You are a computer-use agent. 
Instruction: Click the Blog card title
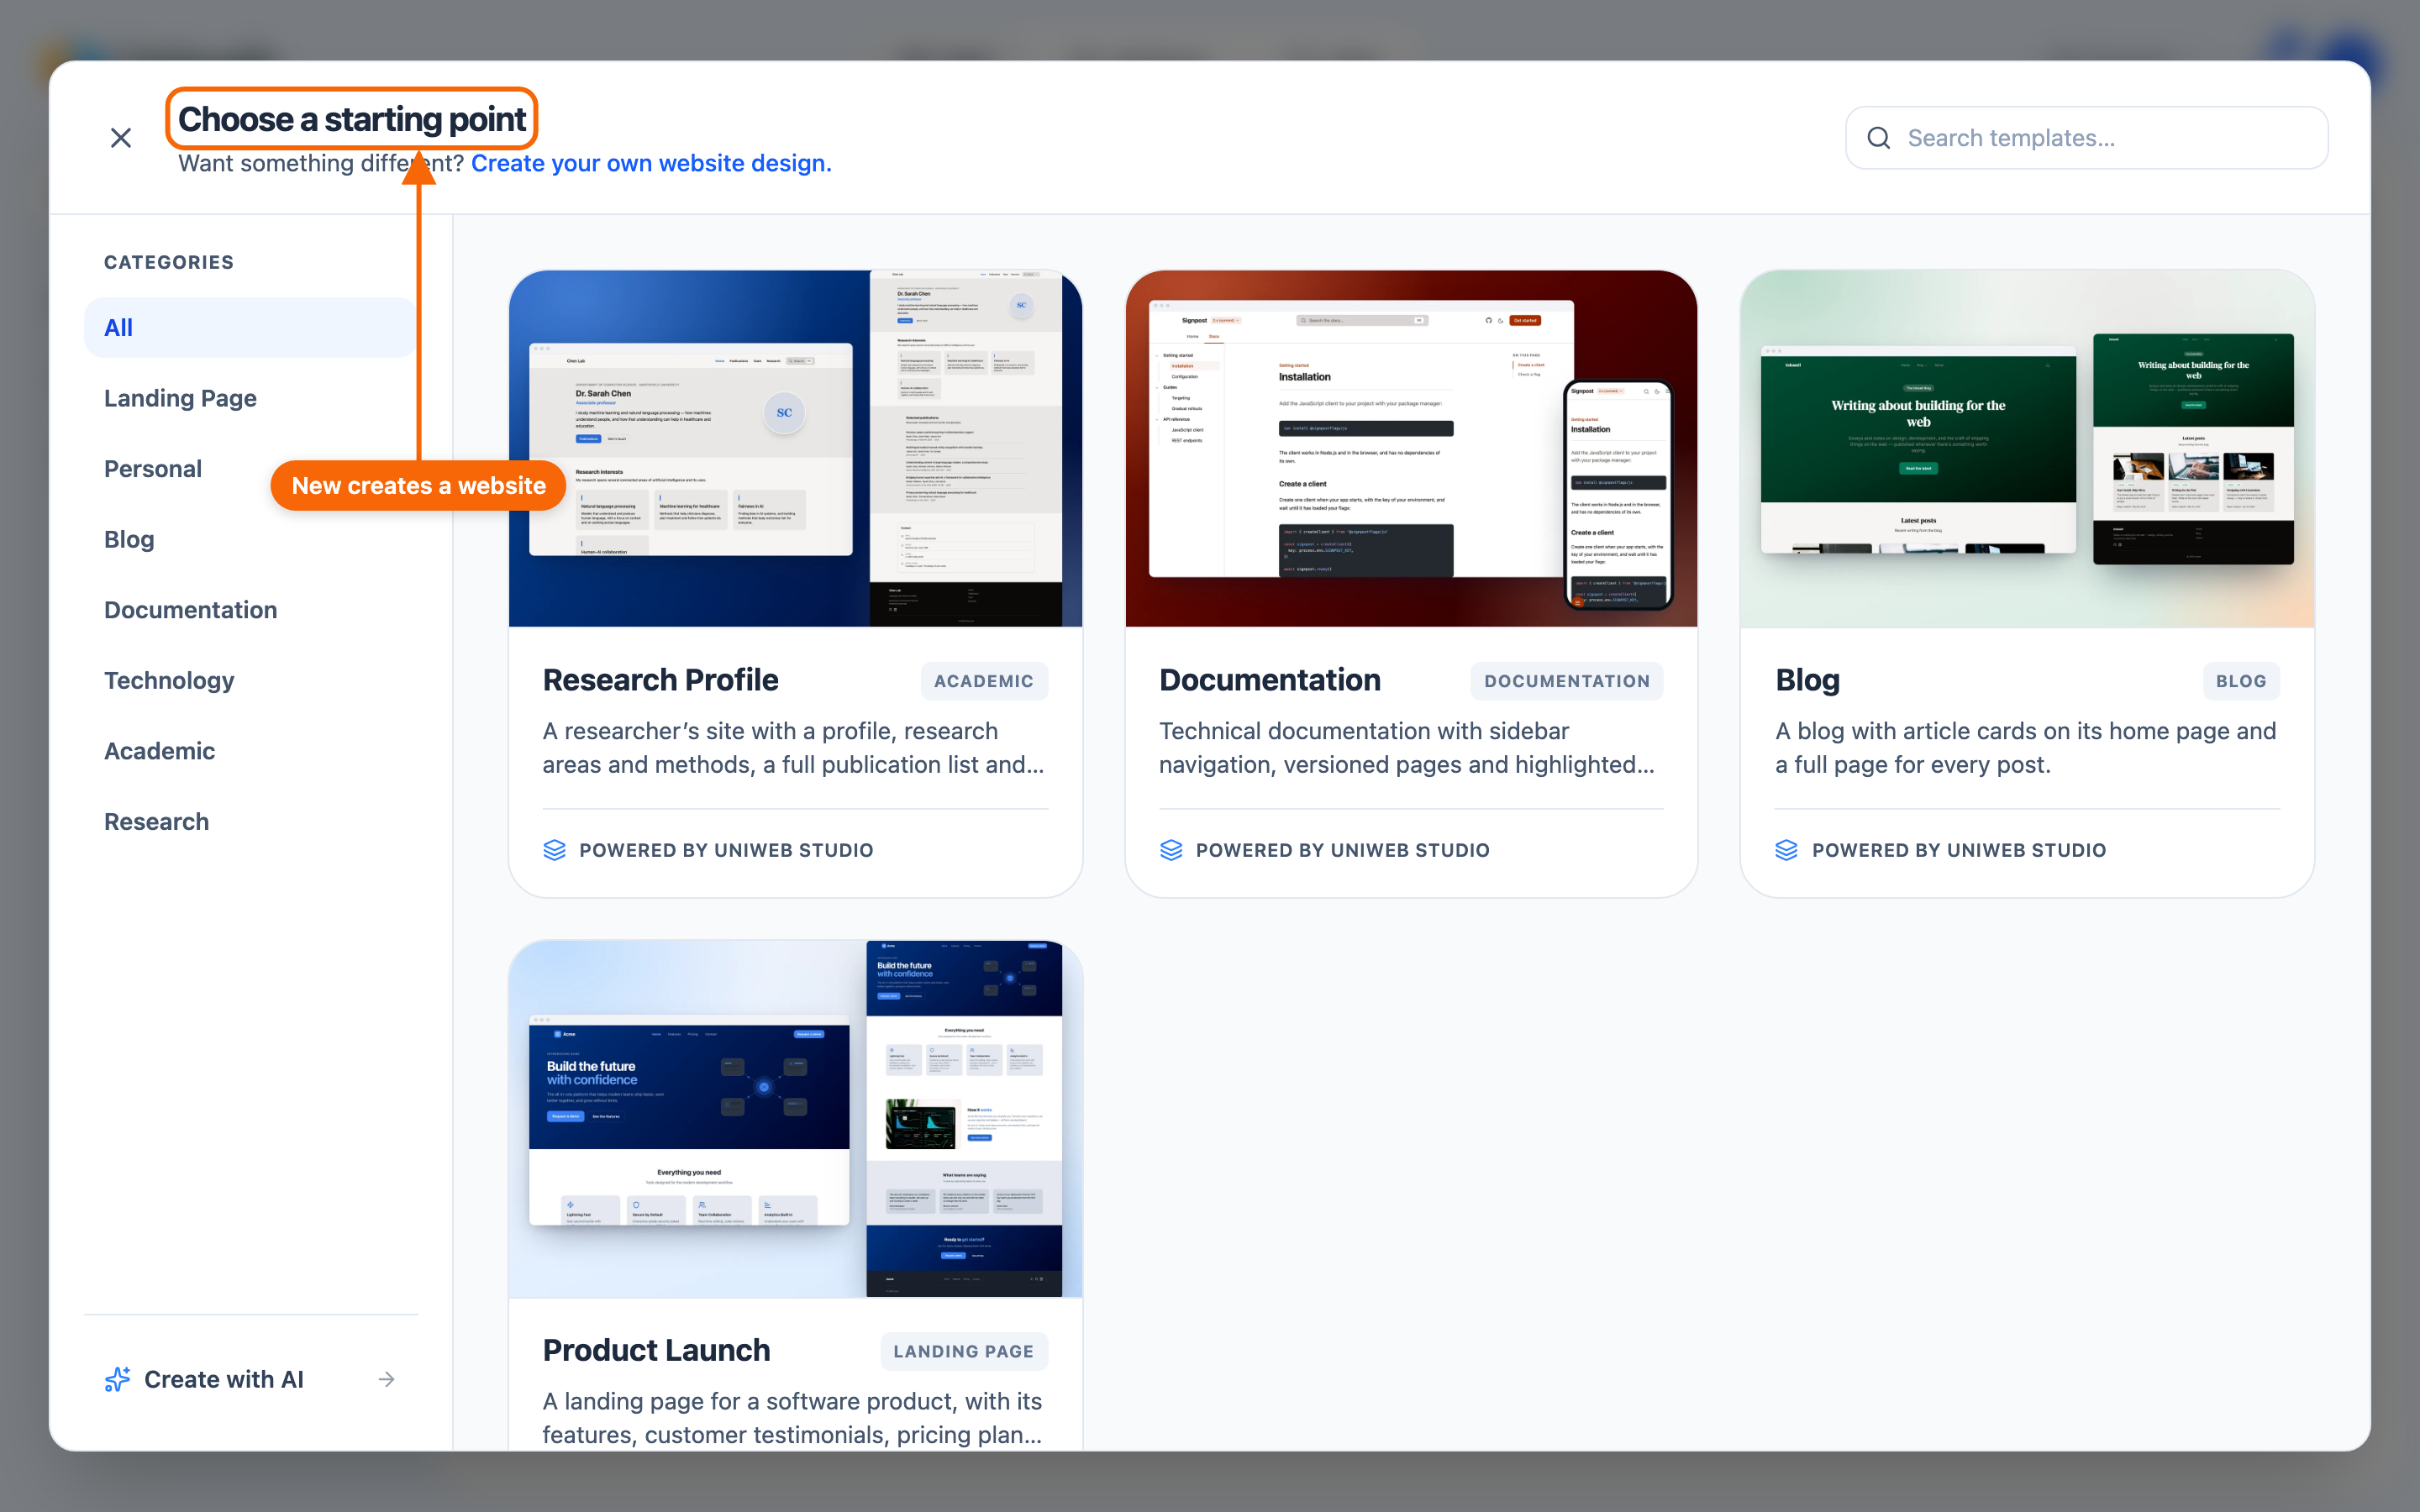click(1807, 680)
